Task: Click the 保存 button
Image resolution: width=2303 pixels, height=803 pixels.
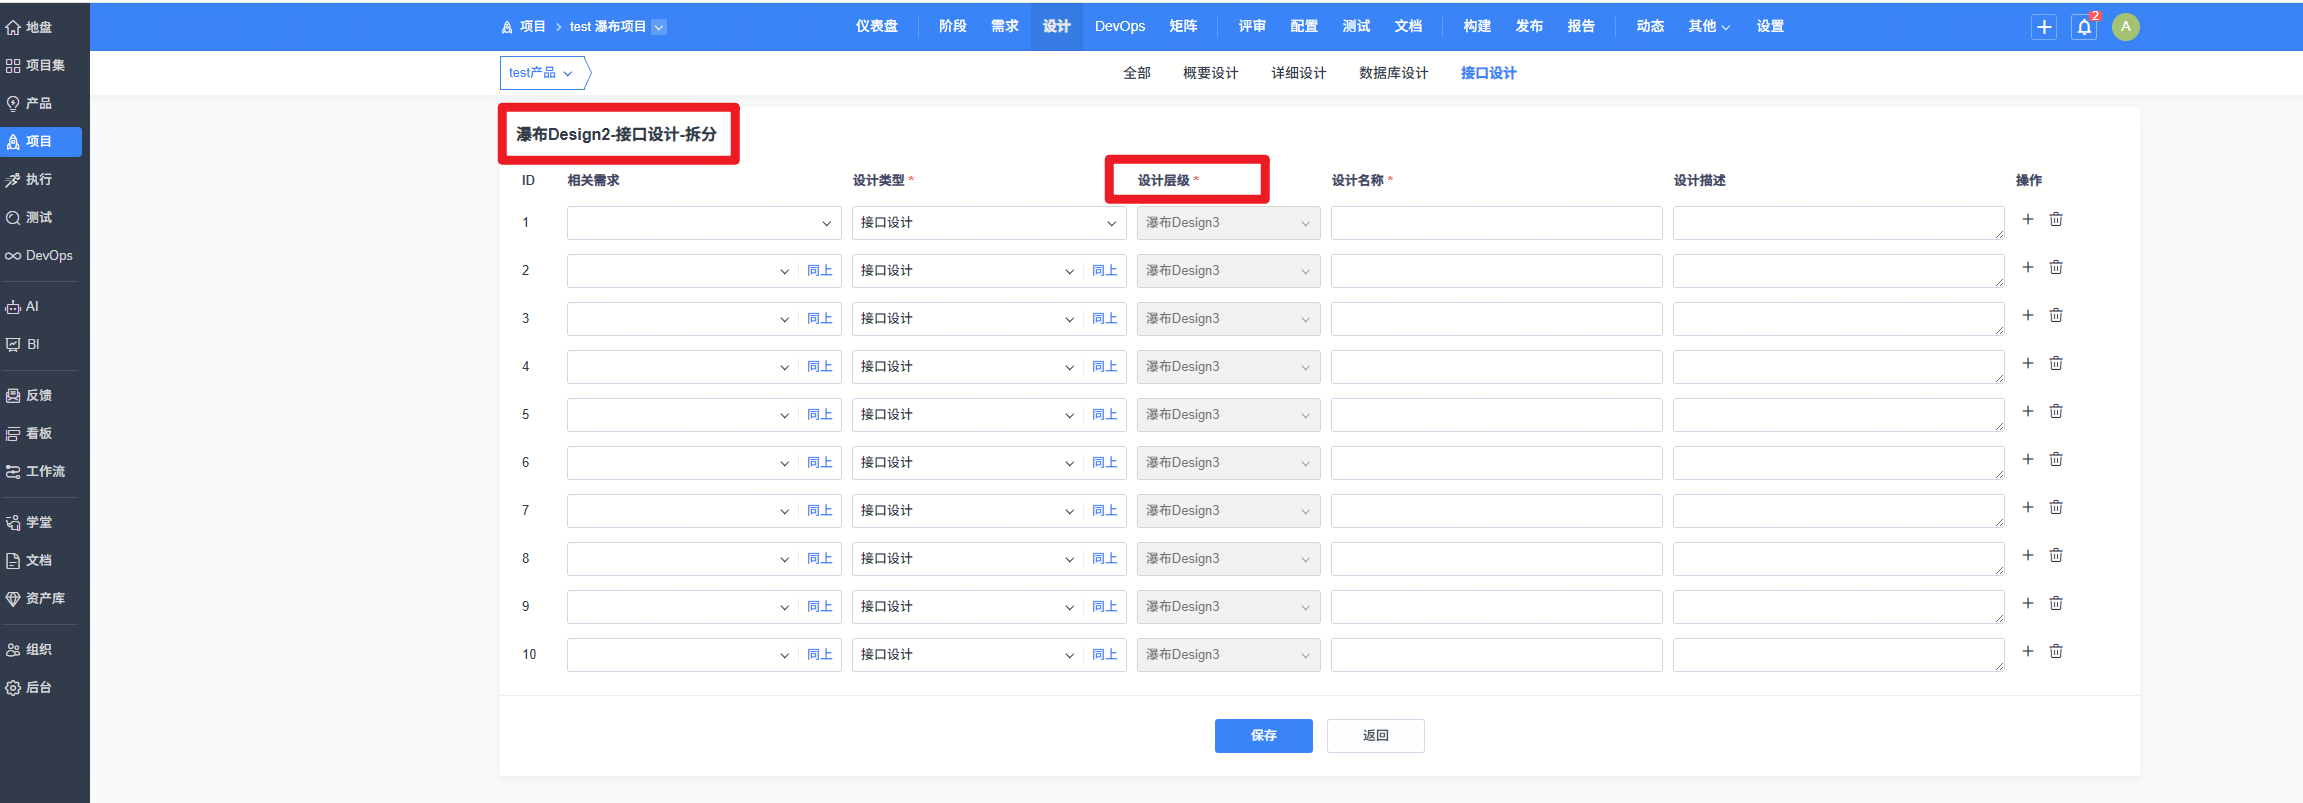Action: [x=1264, y=736]
